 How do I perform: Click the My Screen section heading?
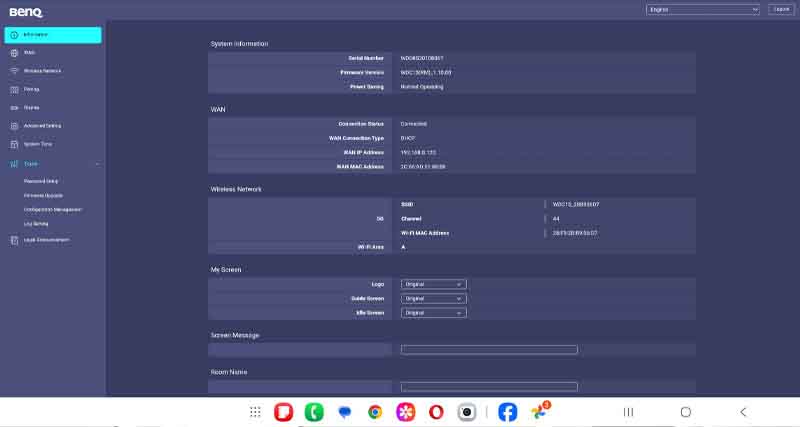(226, 269)
